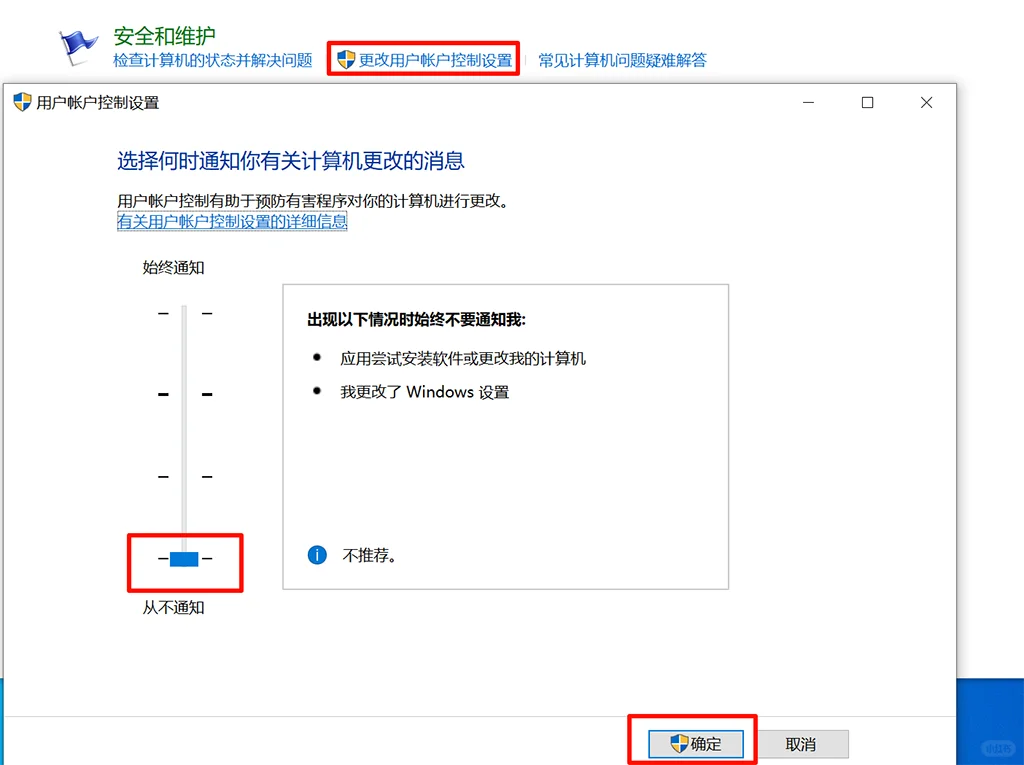
Task: Click the 从不通知 bottom slider position
Action: (x=185, y=558)
